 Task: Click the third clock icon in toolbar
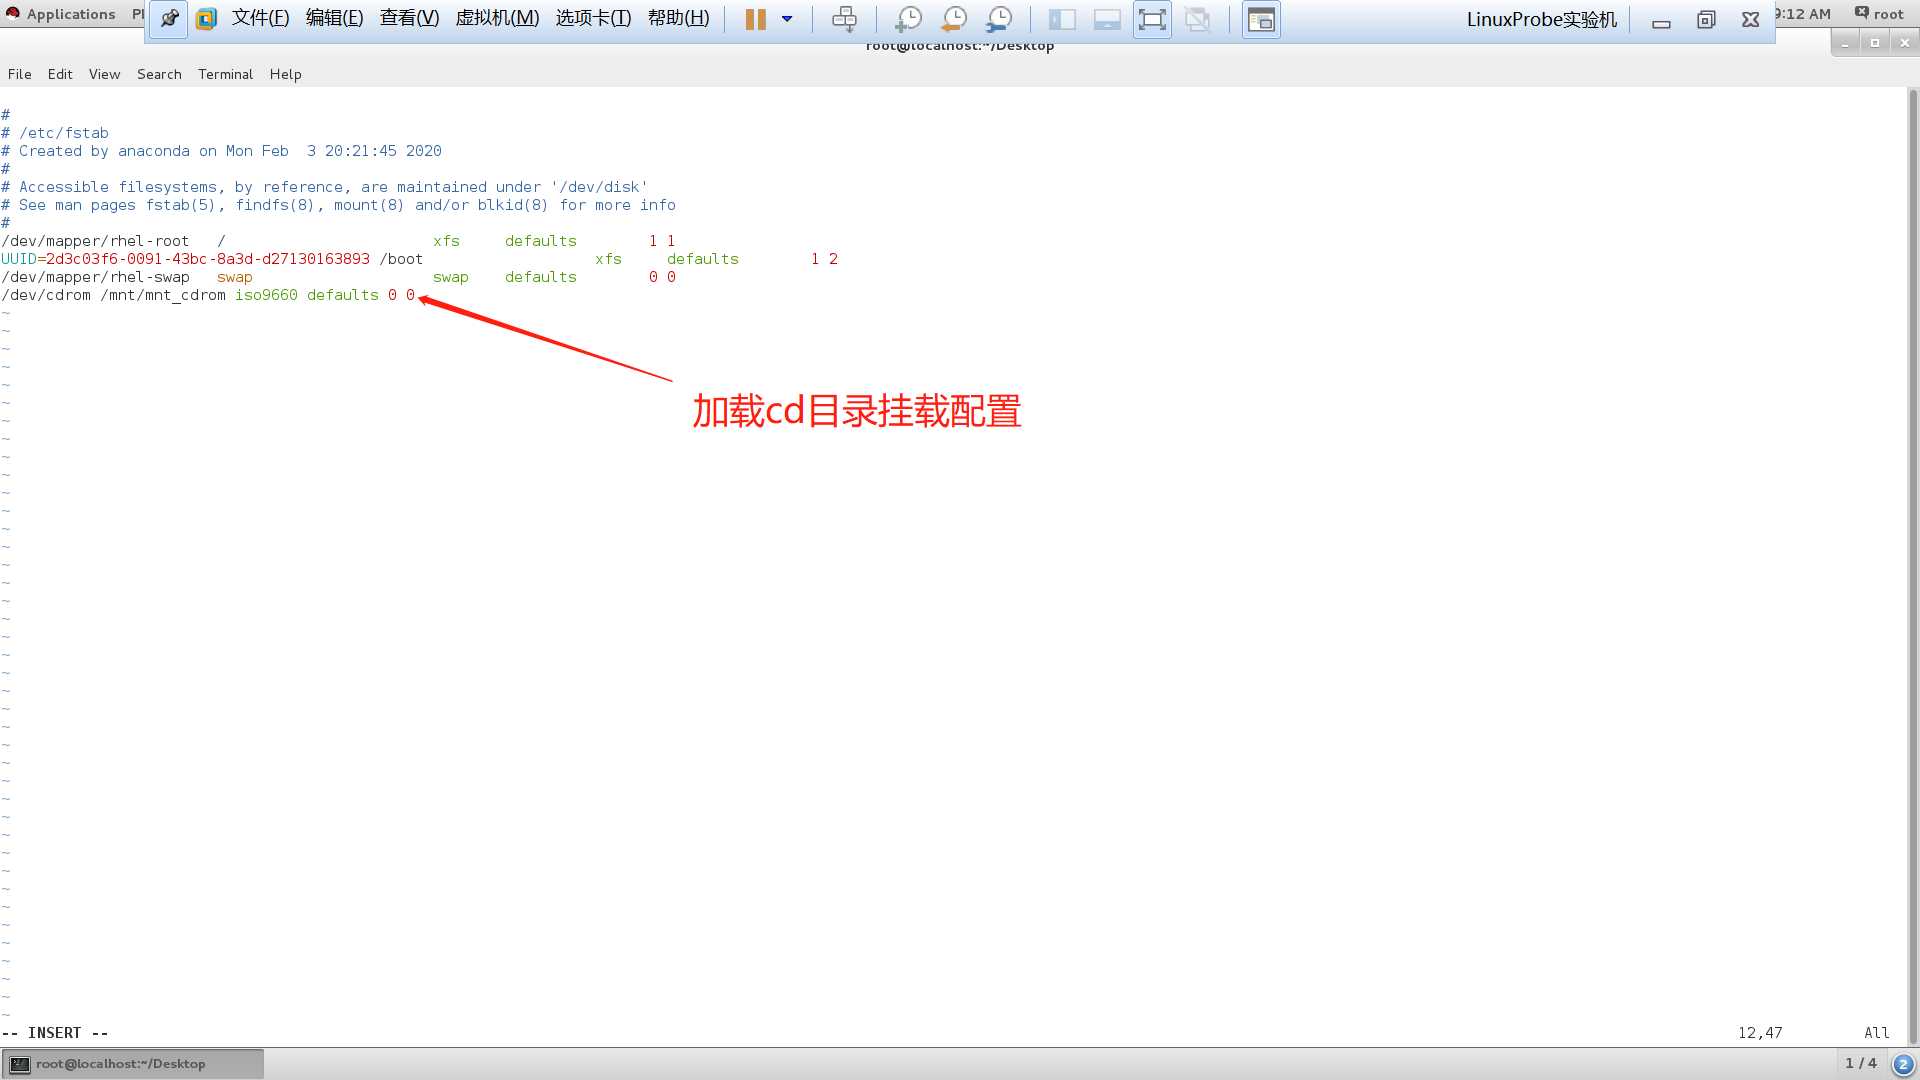998,18
